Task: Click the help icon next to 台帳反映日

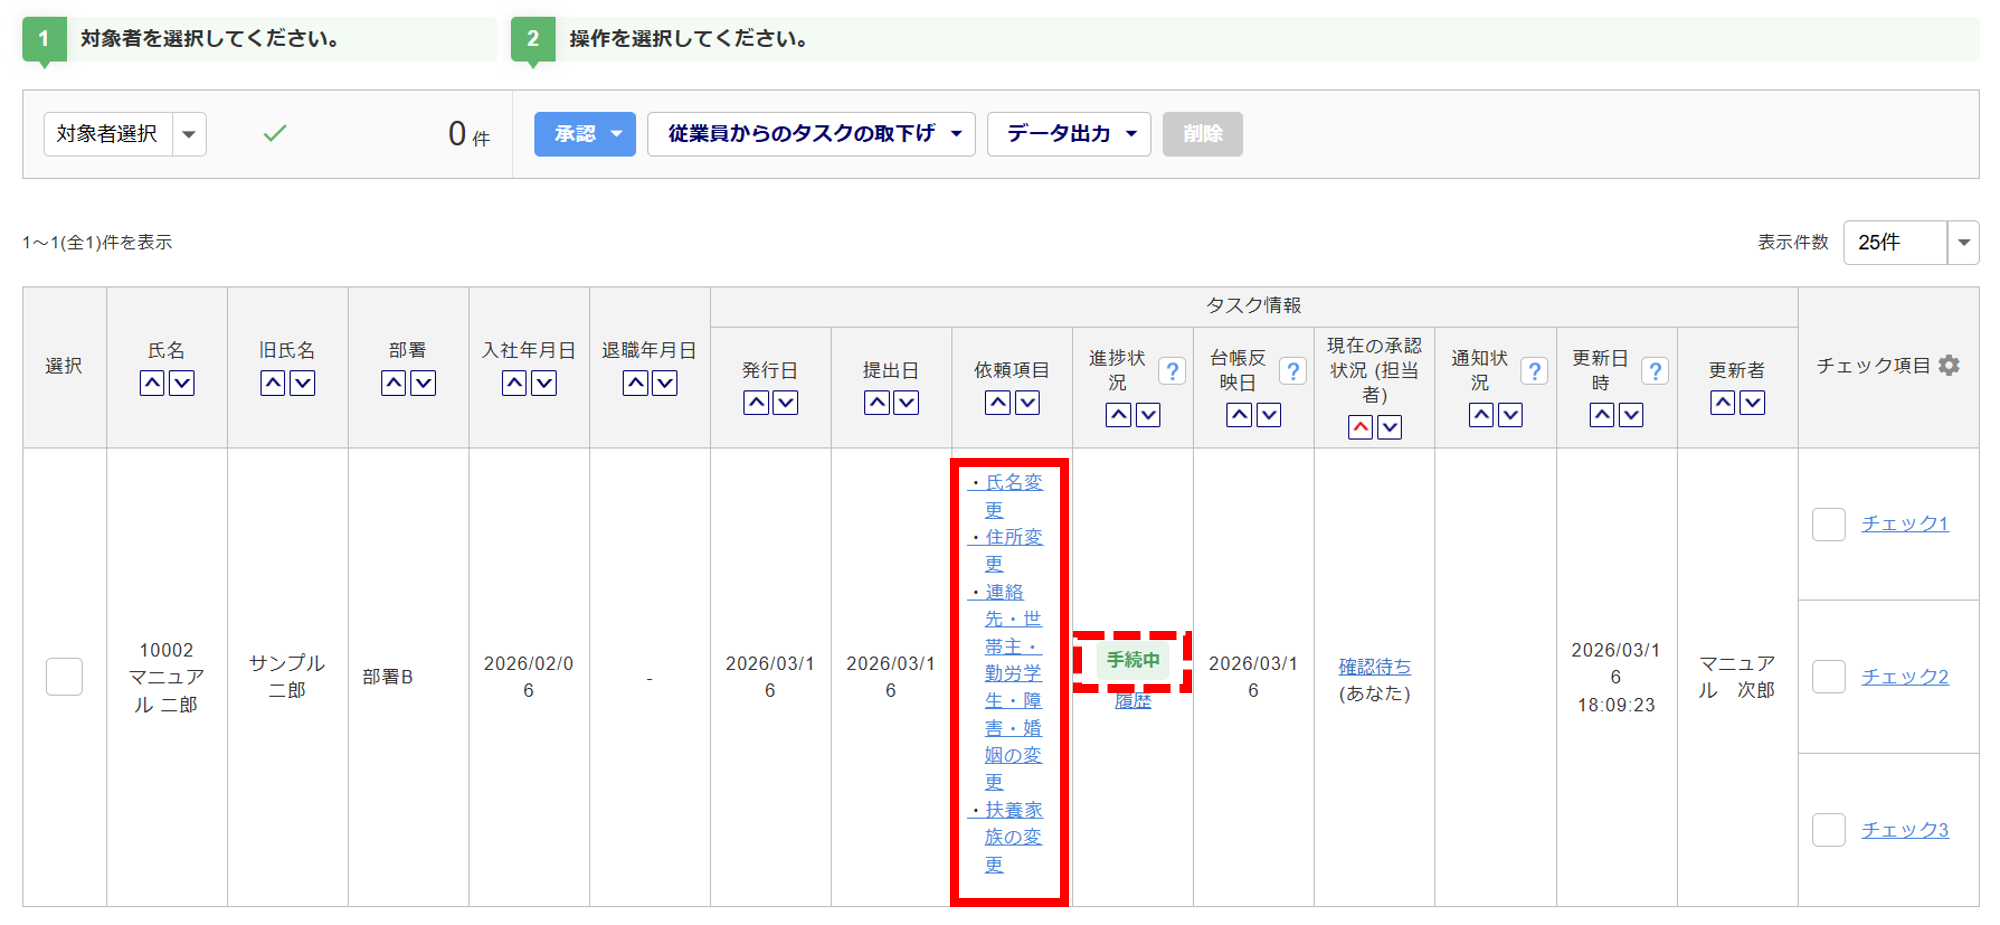Action: [1292, 371]
